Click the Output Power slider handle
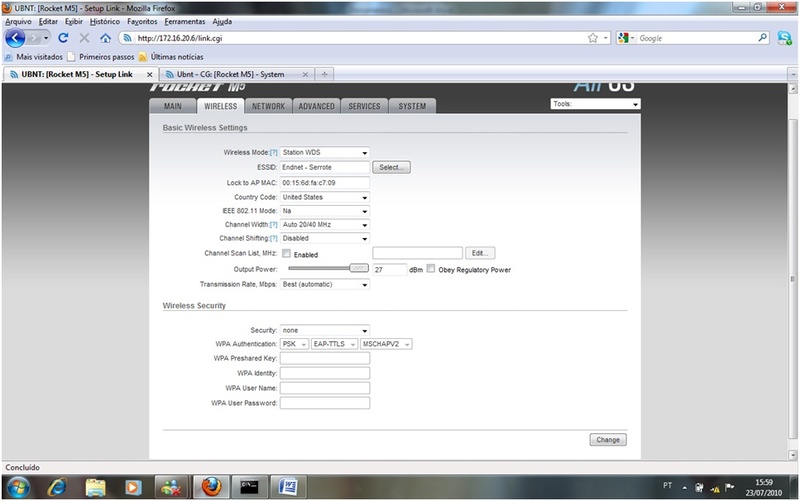This screenshot has width=800, height=501. click(359, 268)
